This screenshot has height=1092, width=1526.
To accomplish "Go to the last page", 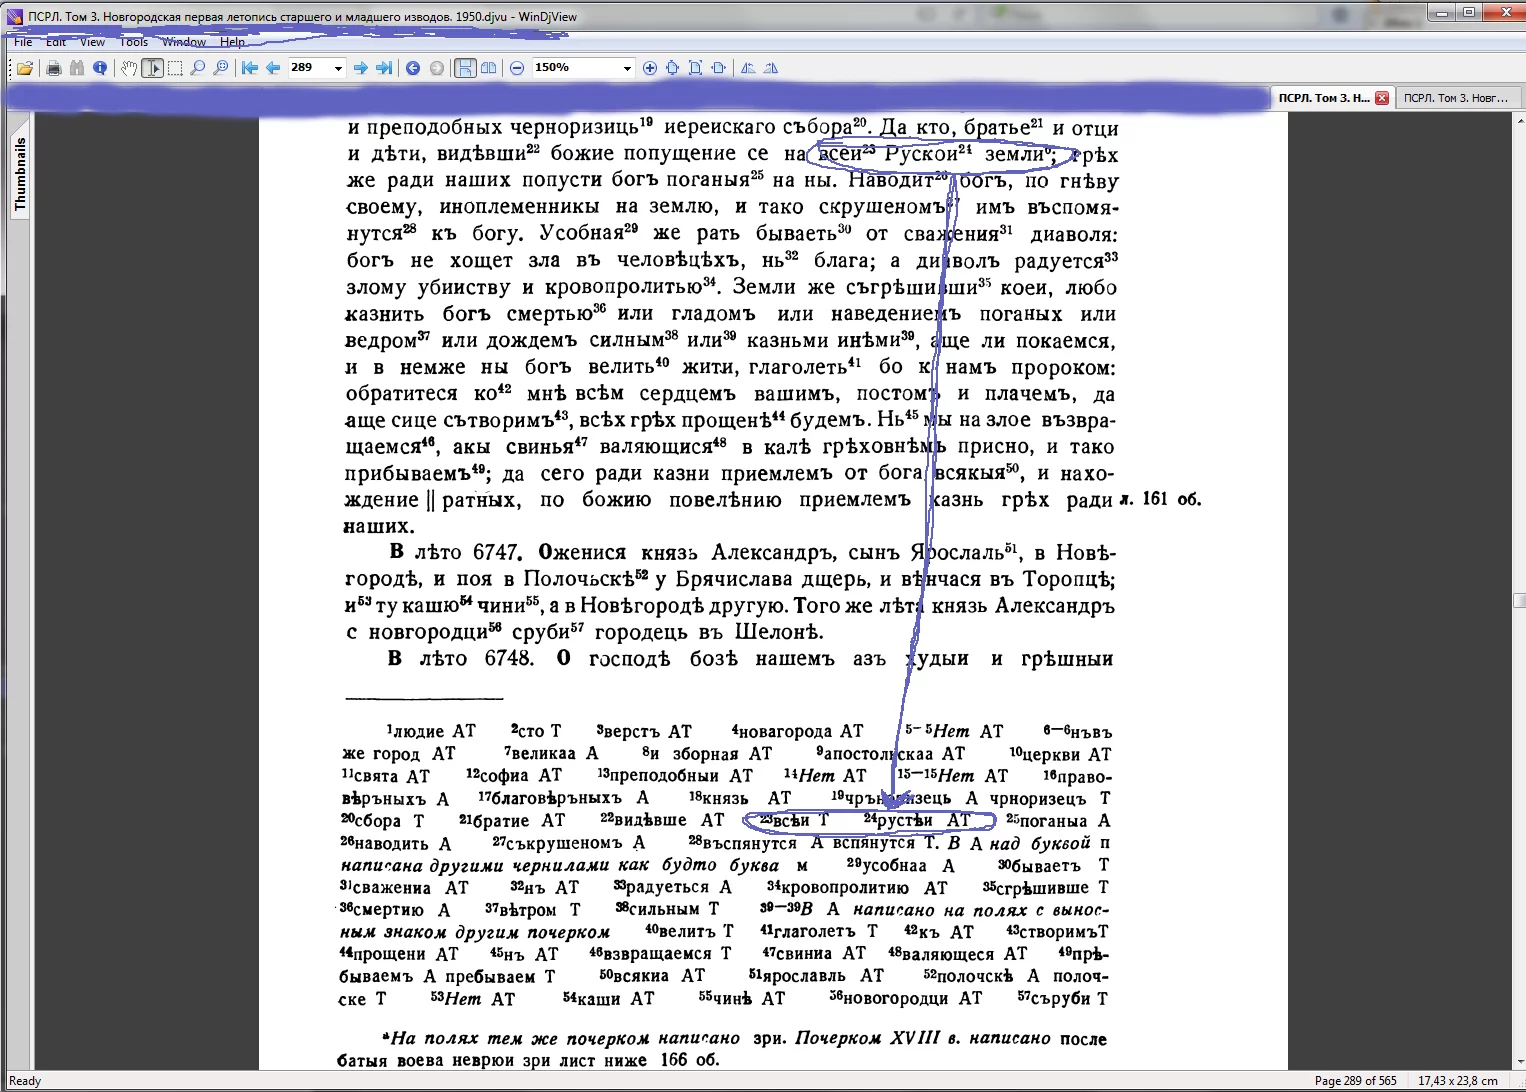I will pos(384,68).
